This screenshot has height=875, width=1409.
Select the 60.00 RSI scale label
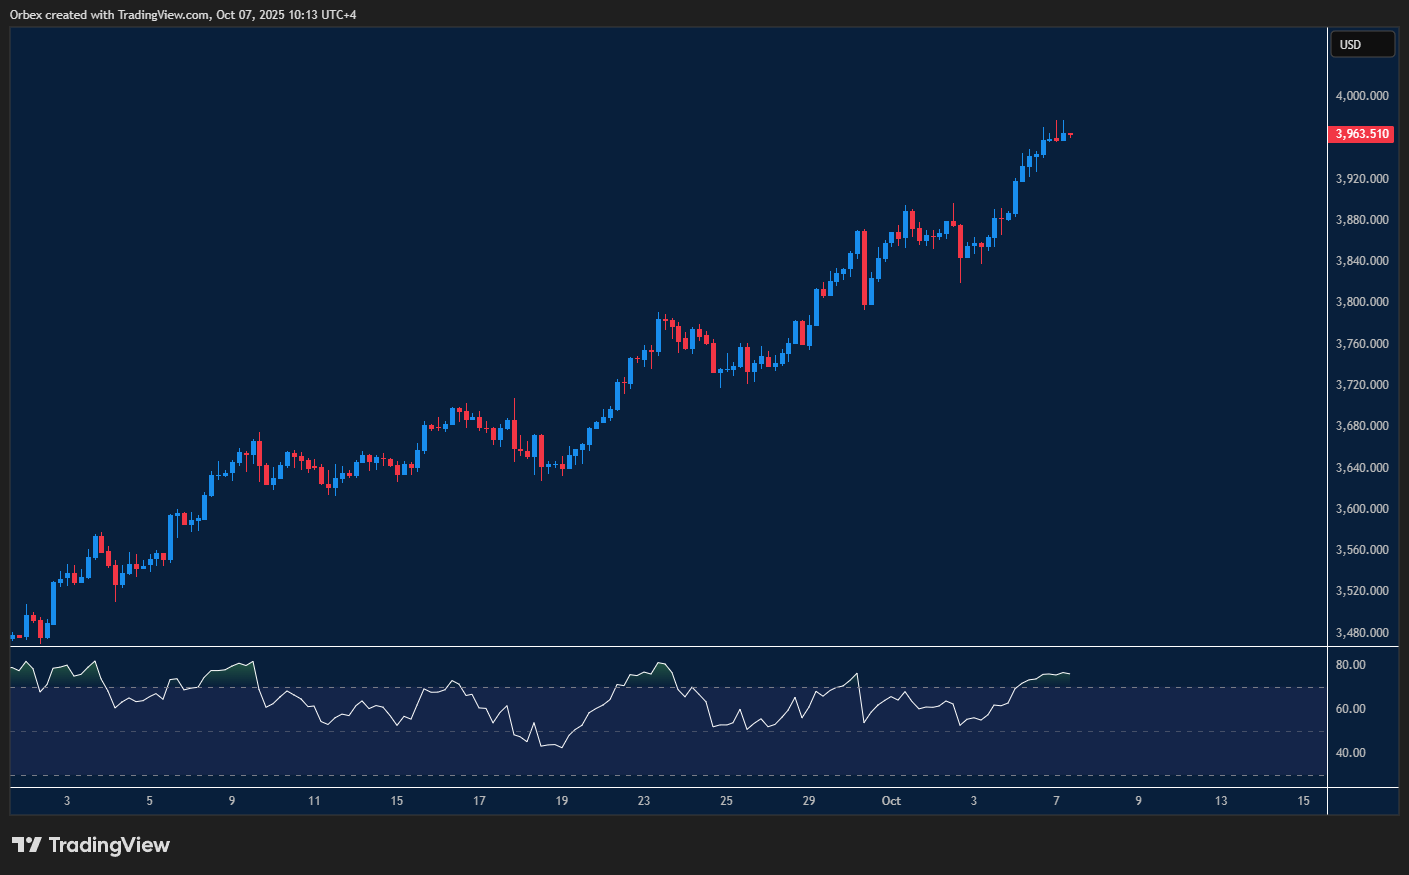click(x=1350, y=709)
